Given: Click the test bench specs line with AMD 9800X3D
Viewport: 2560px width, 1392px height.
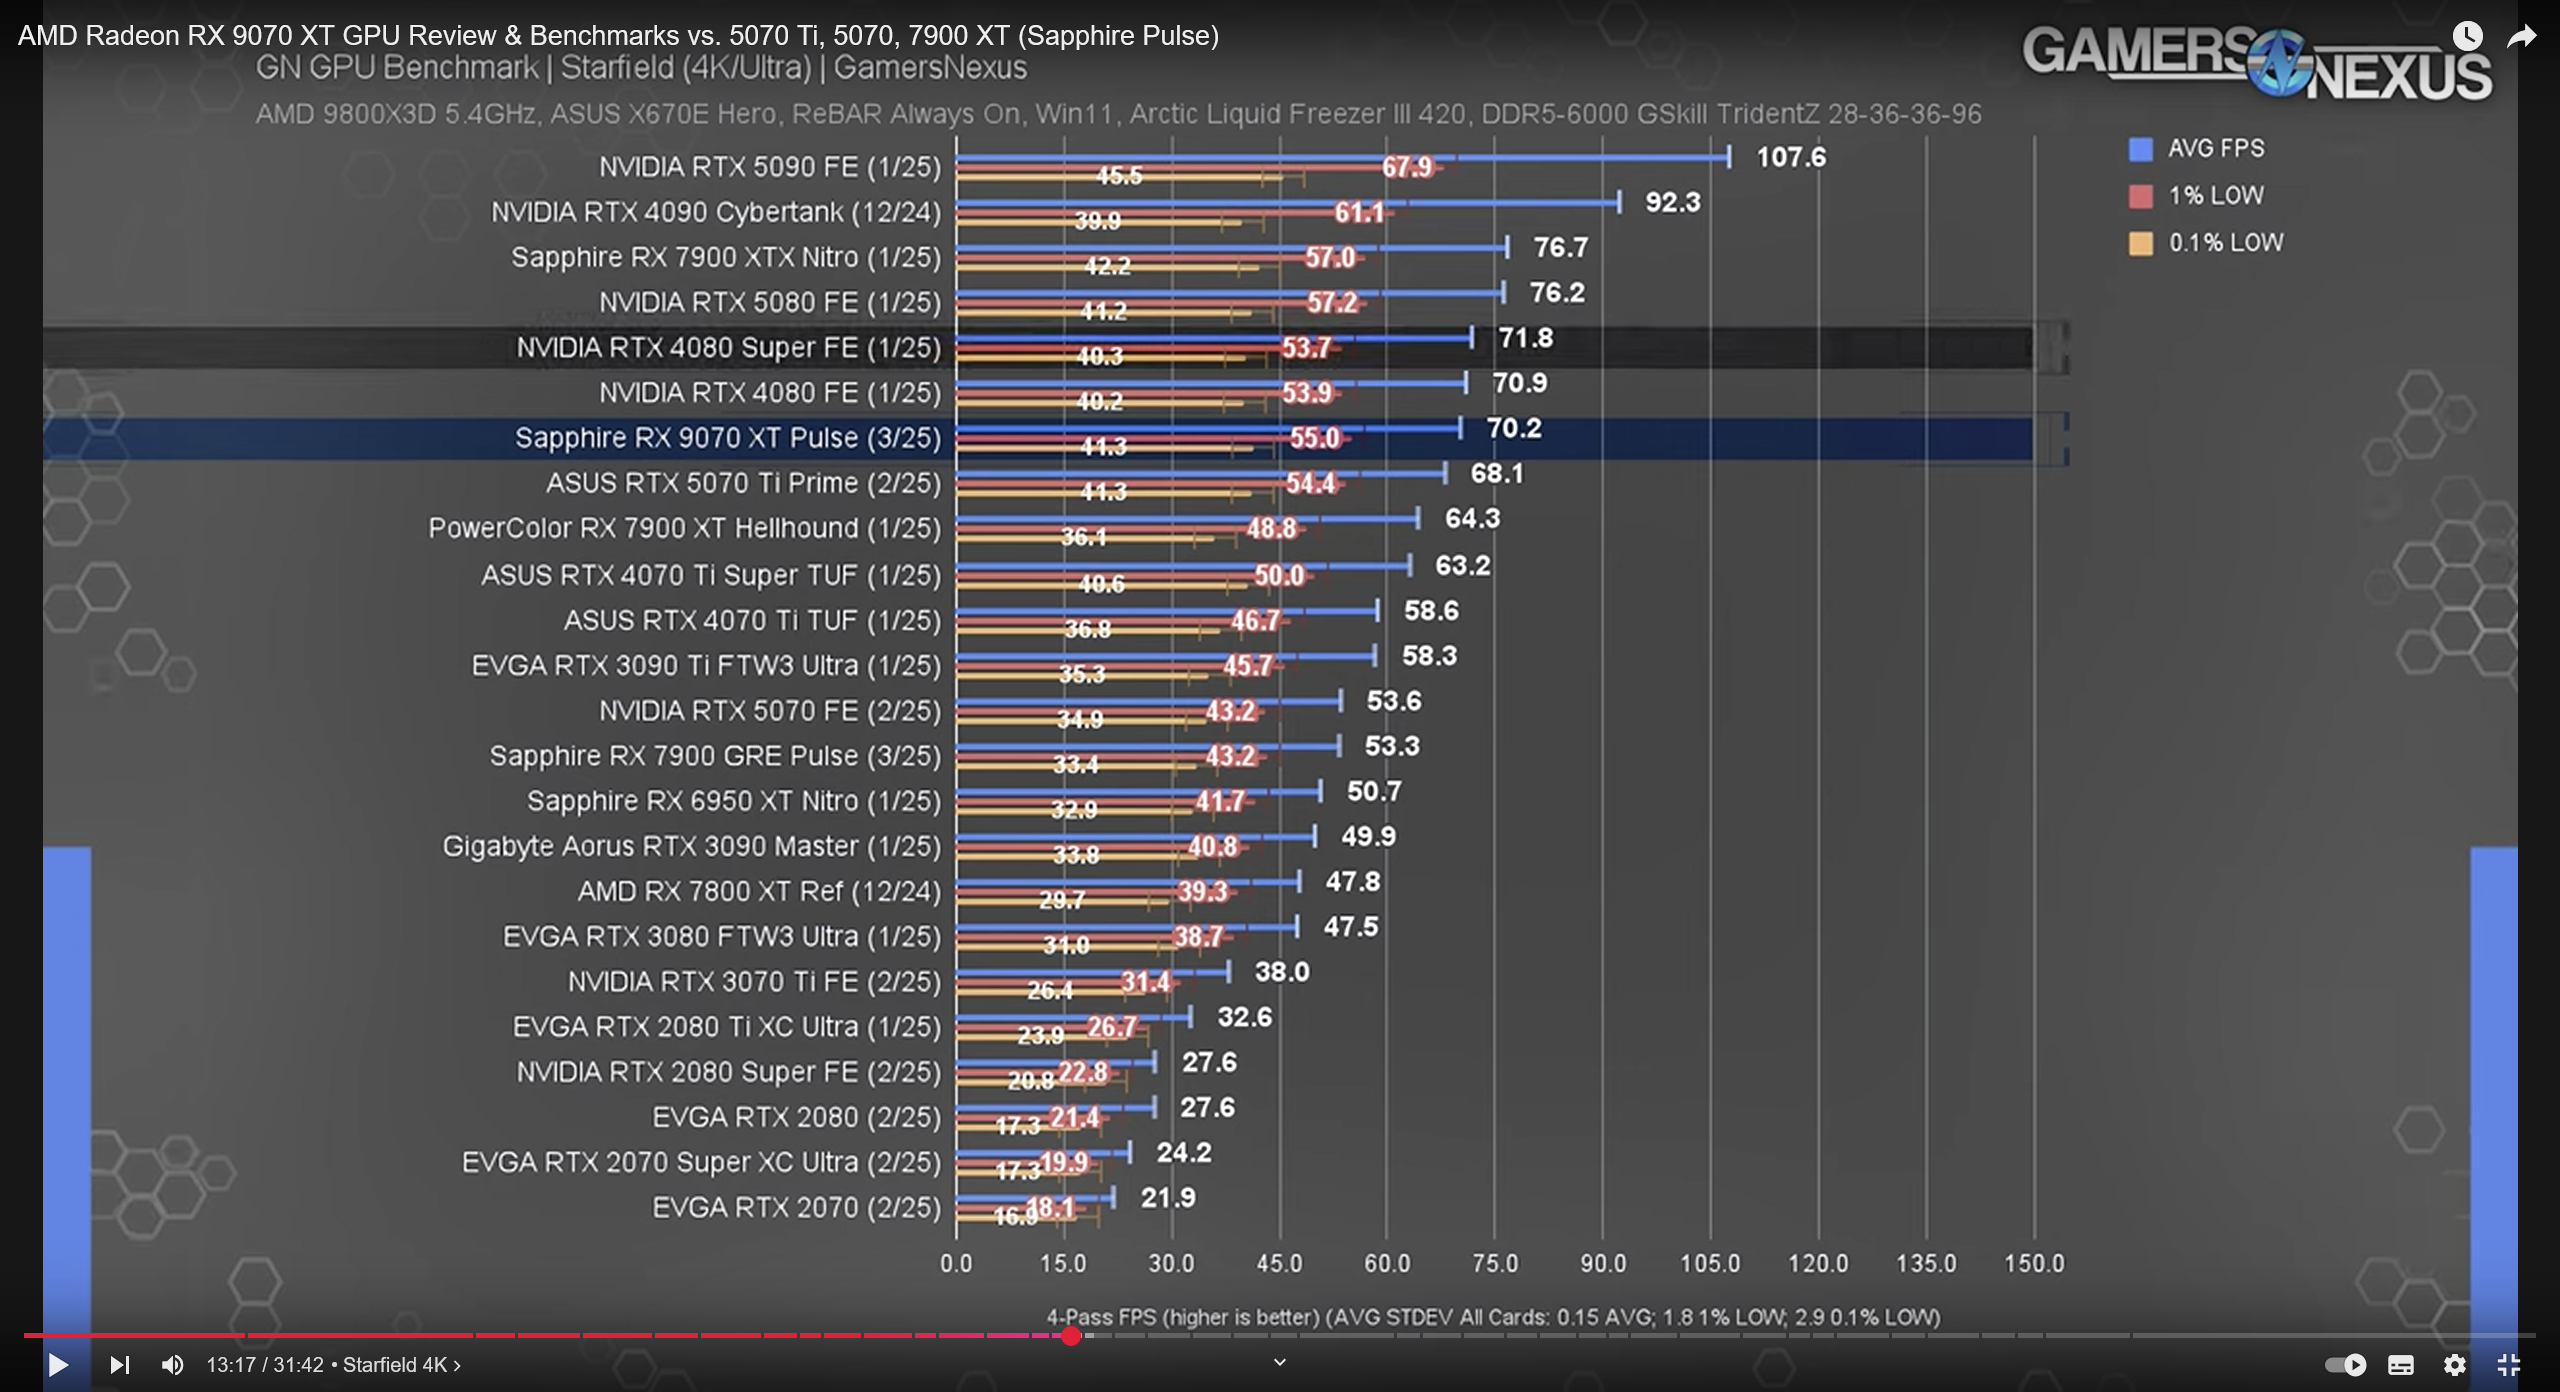Looking at the screenshot, I should 1118,114.
